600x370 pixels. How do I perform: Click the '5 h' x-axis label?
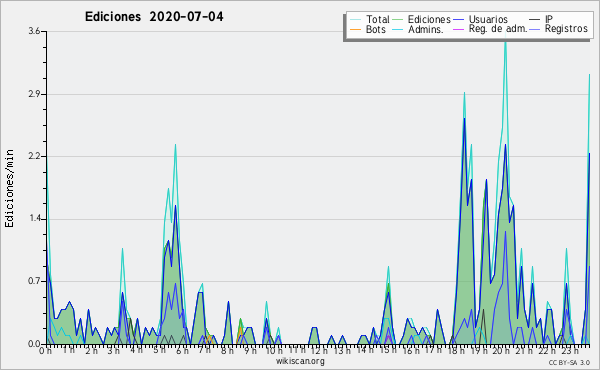(159, 350)
